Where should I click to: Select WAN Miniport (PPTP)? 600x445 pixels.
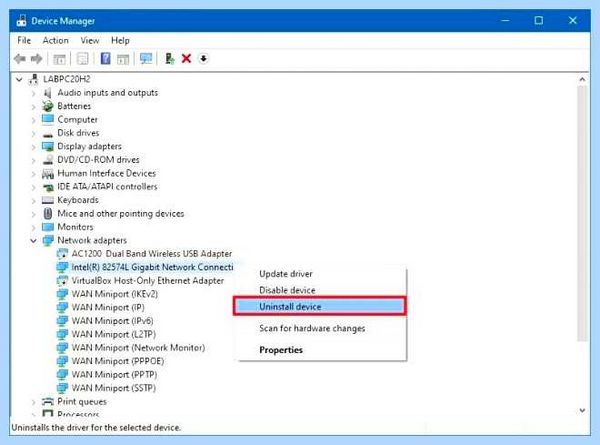coord(114,374)
